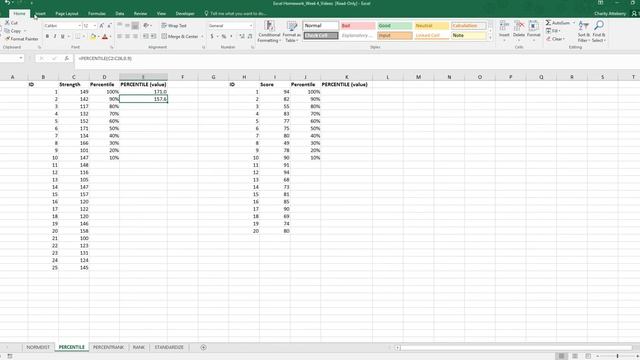This screenshot has width=640, height=360.
Task: Click the Name Box
Action: 11,59
